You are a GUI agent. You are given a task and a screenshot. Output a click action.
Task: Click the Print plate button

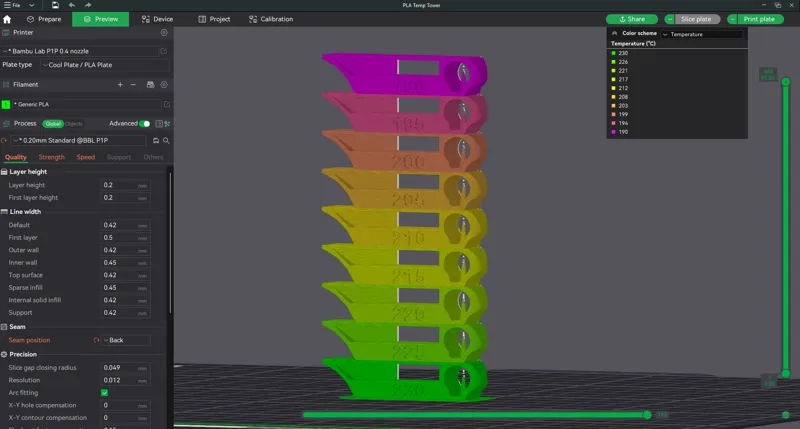click(759, 19)
